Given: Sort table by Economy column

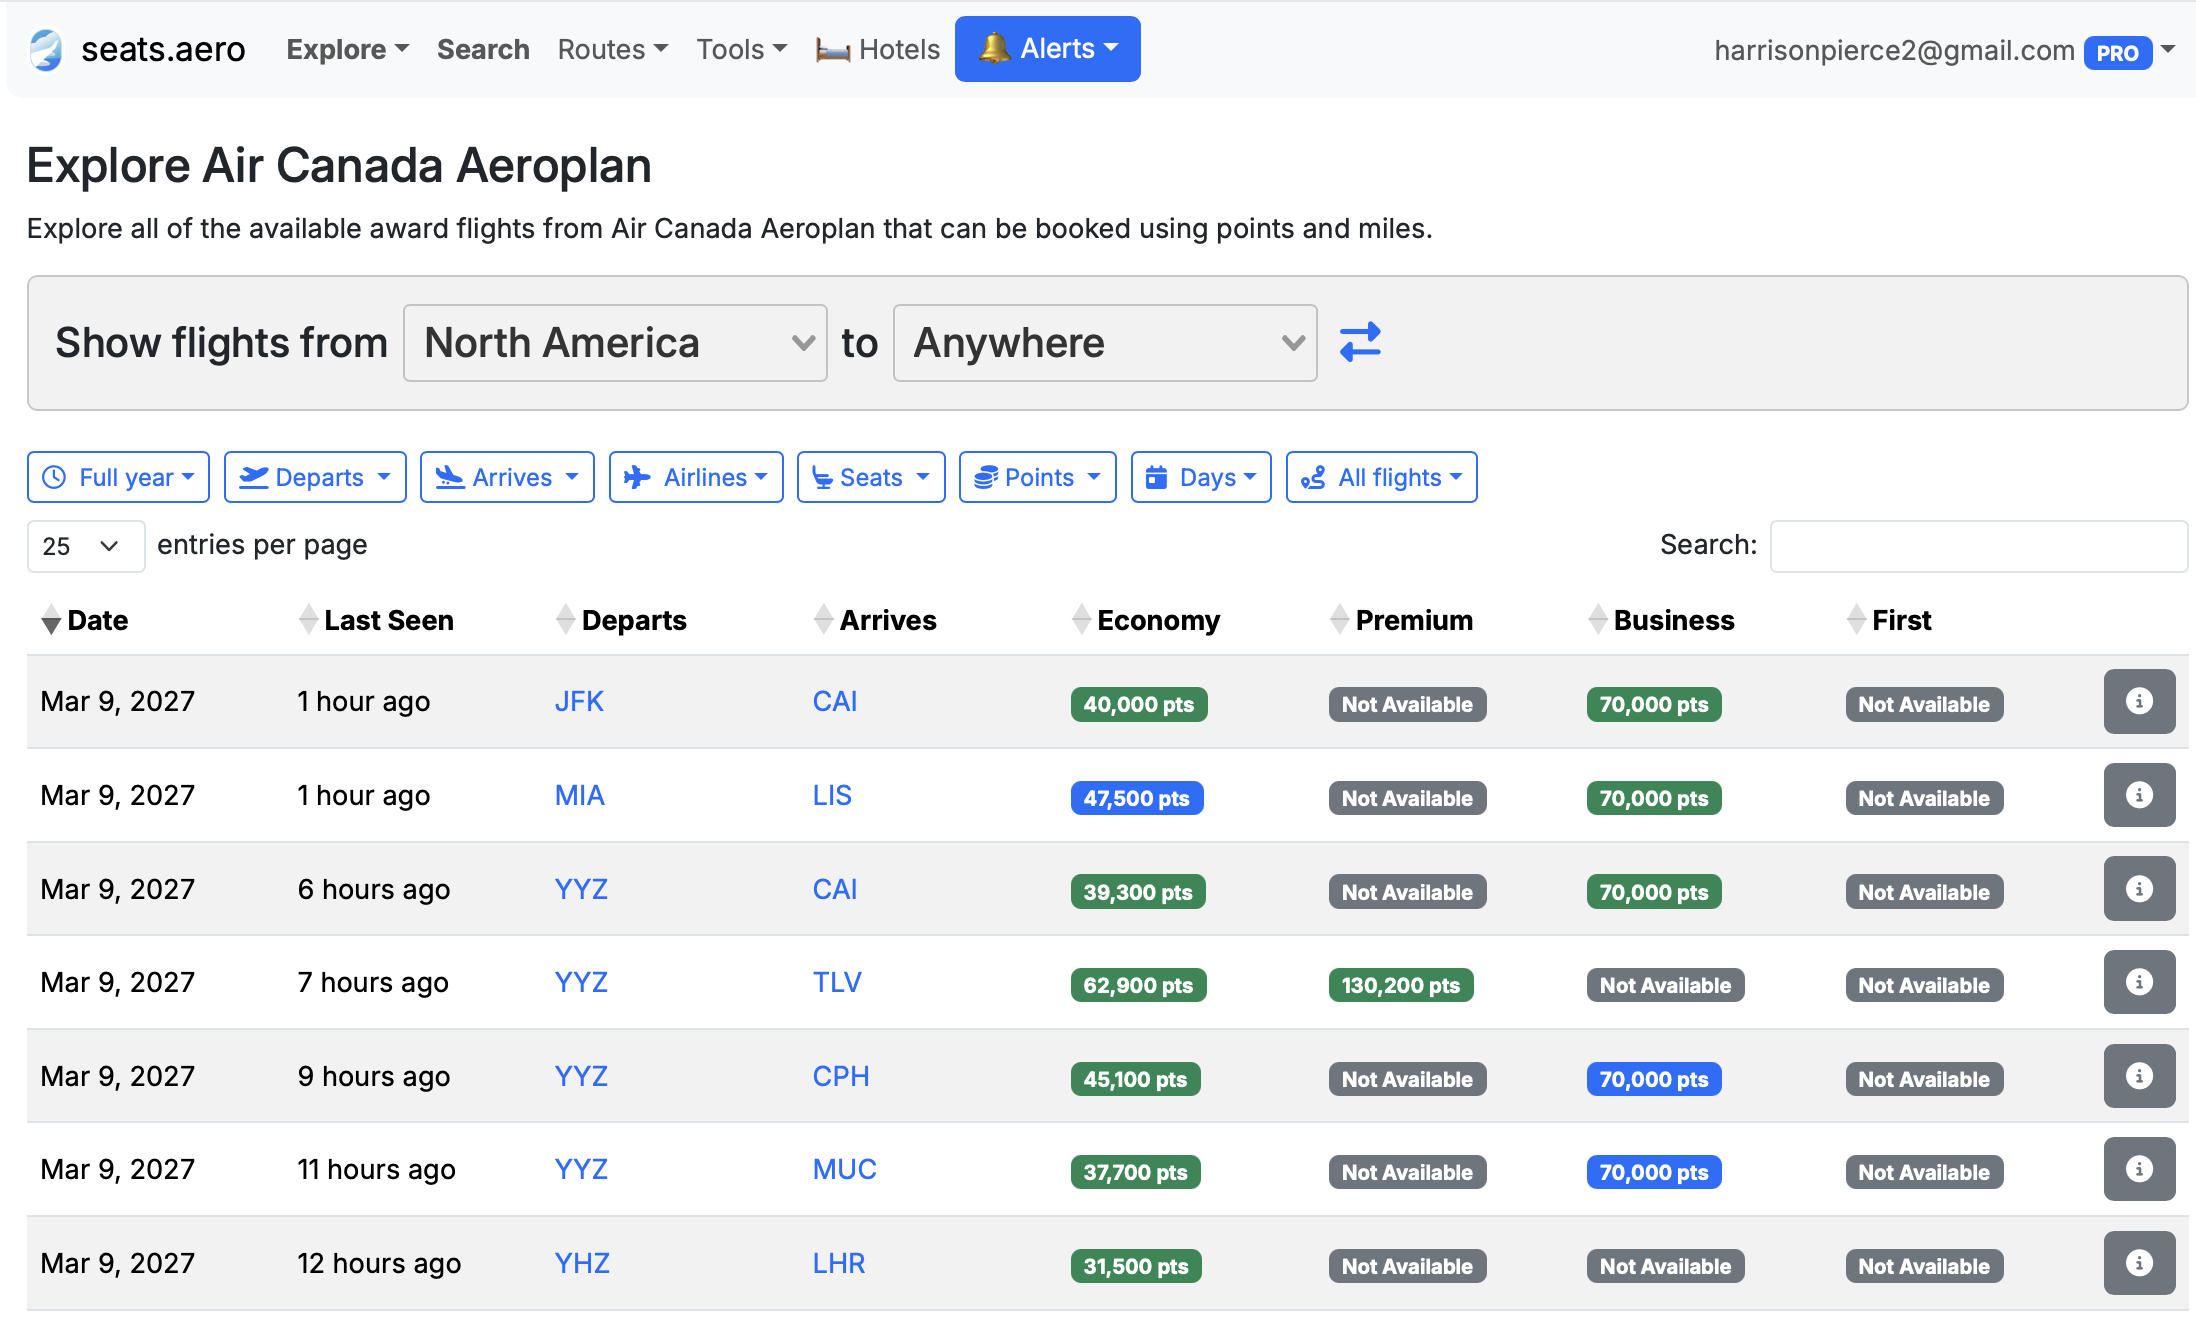Looking at the screenshot, I should 1146,620.
